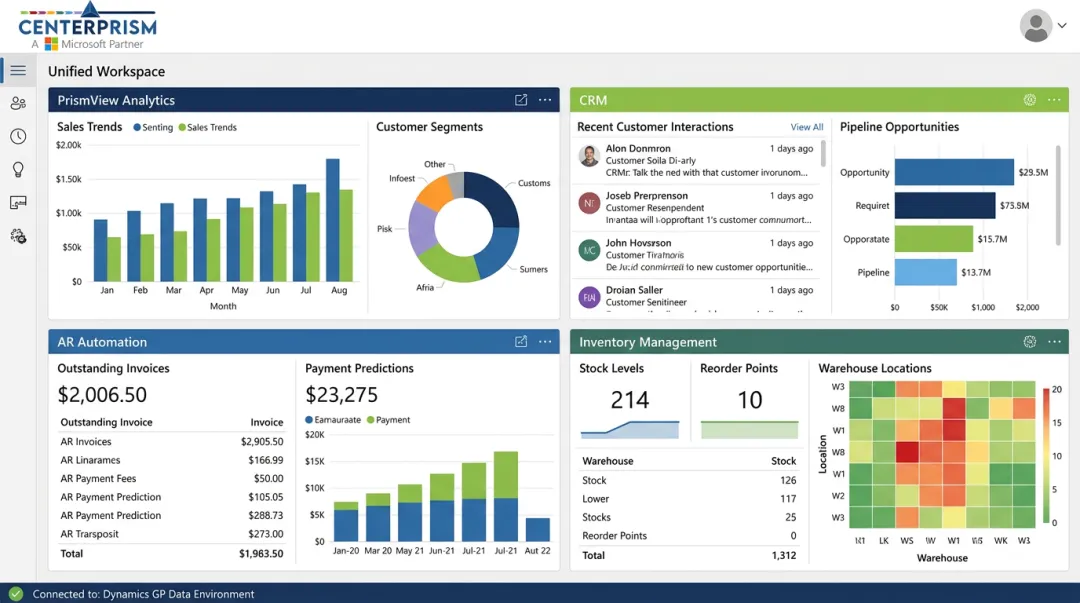Open the hamburger navigation menu

click(18, 70)
